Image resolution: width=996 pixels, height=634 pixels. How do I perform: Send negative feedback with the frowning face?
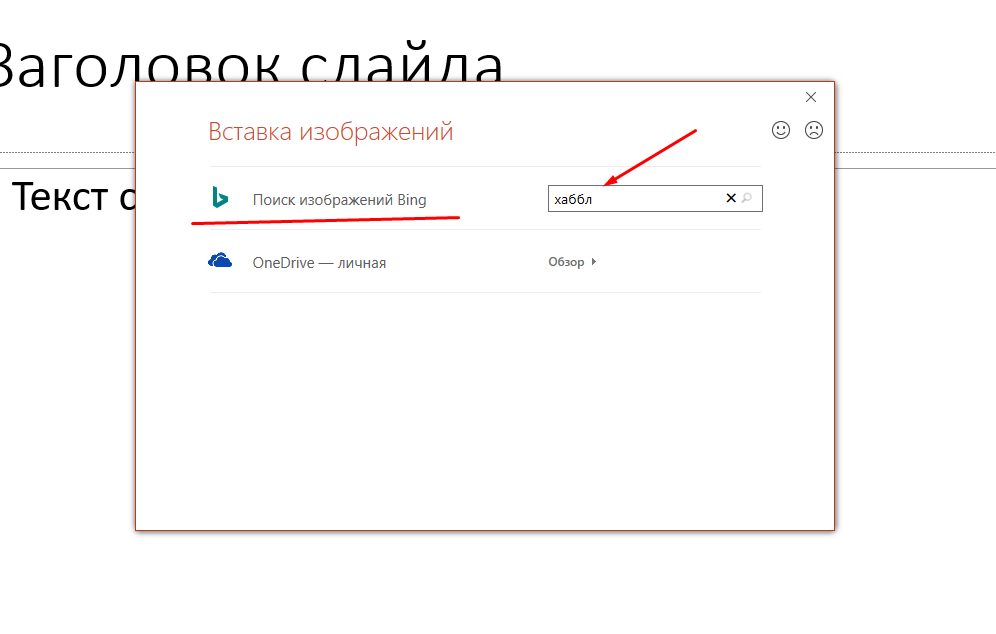coord(814,130)
